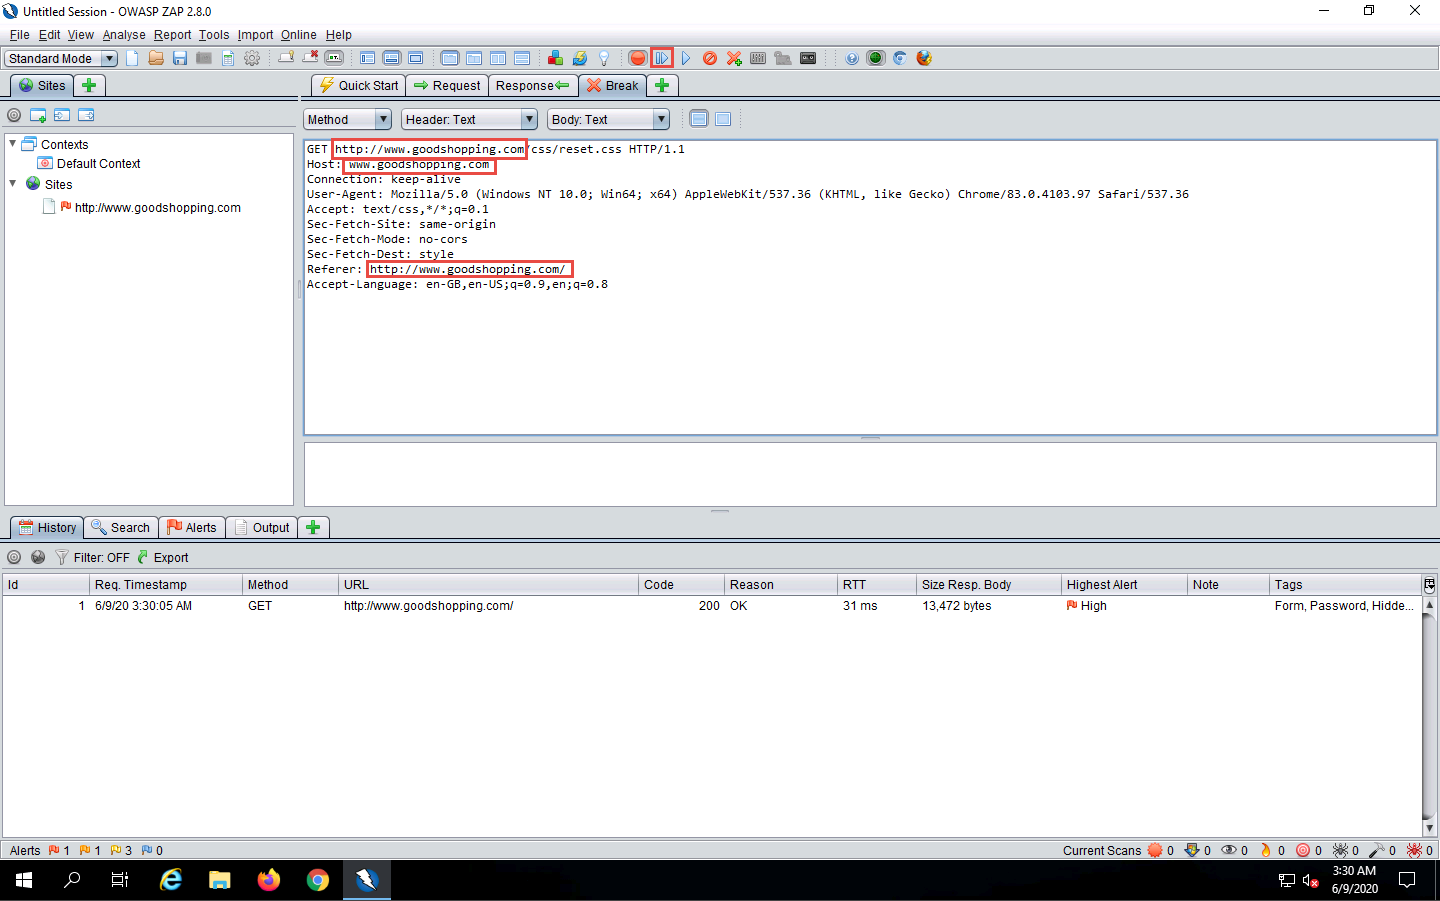Viewport: 1440px width, 901px height.
Task: Click the Manage Add-ons blocks icon
Action: click(555, 58)
